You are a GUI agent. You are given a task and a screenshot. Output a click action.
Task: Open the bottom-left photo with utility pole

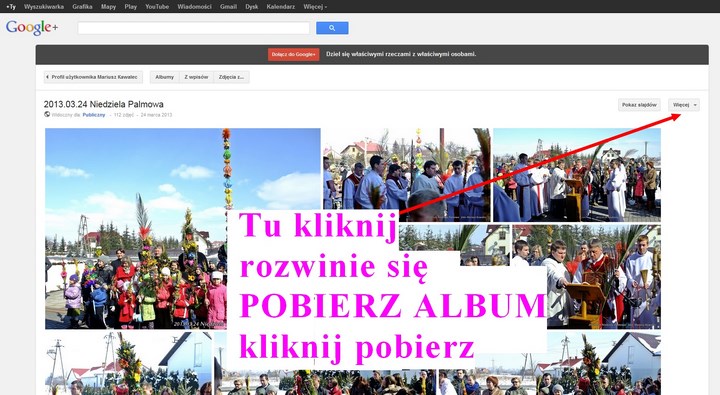pyautogui.click(x=129, y=363)
